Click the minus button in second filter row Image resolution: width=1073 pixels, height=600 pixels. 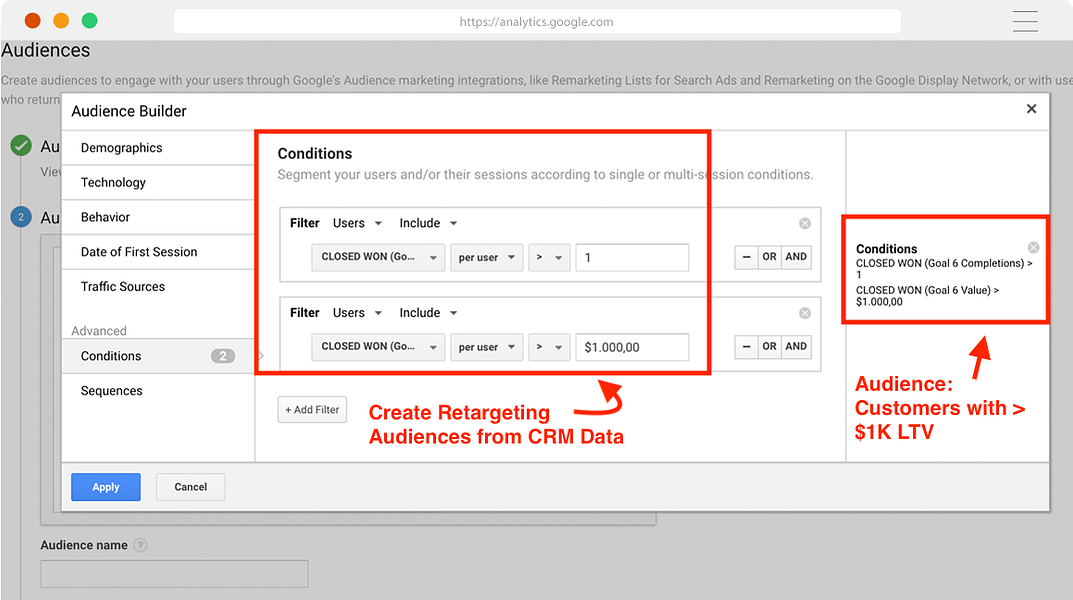point(746,347)
